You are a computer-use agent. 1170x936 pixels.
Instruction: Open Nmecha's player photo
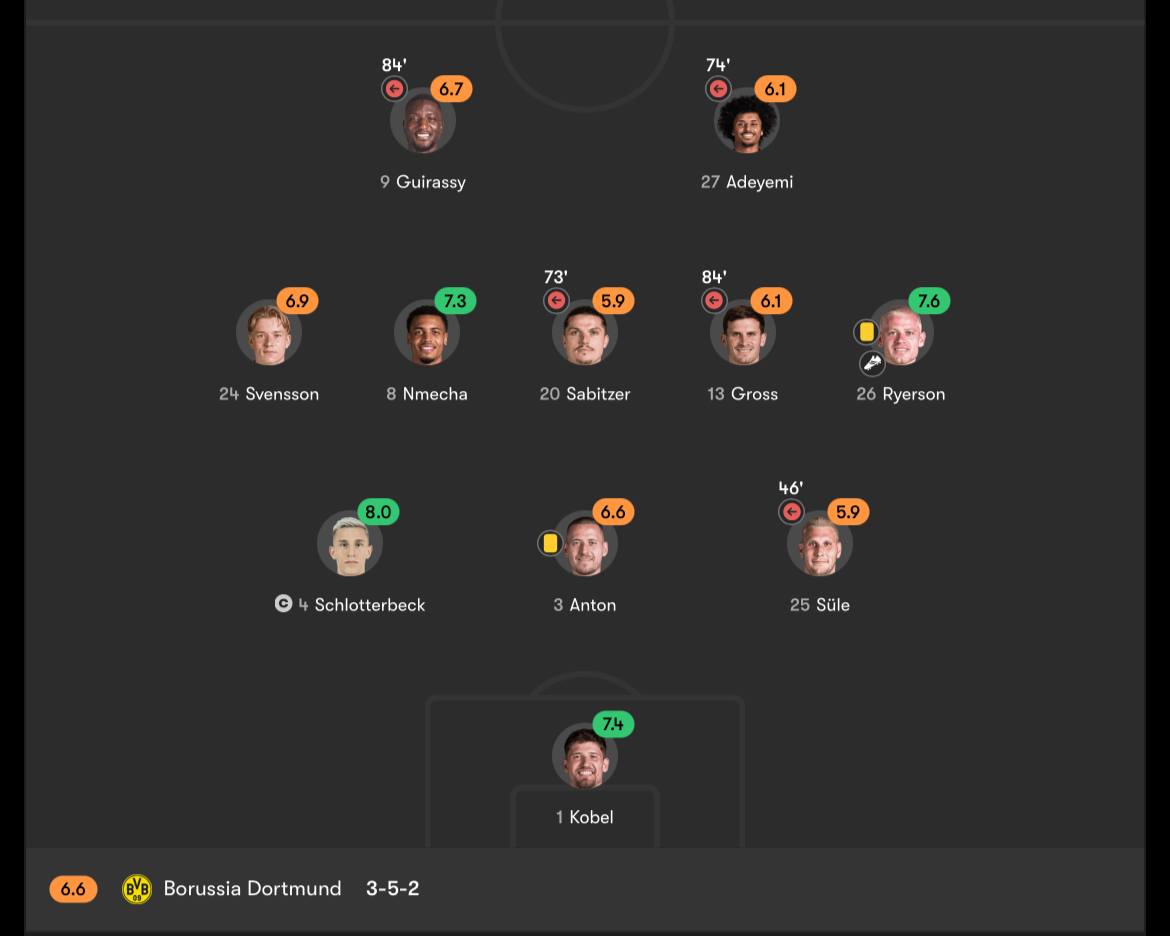tap(426, 334)
